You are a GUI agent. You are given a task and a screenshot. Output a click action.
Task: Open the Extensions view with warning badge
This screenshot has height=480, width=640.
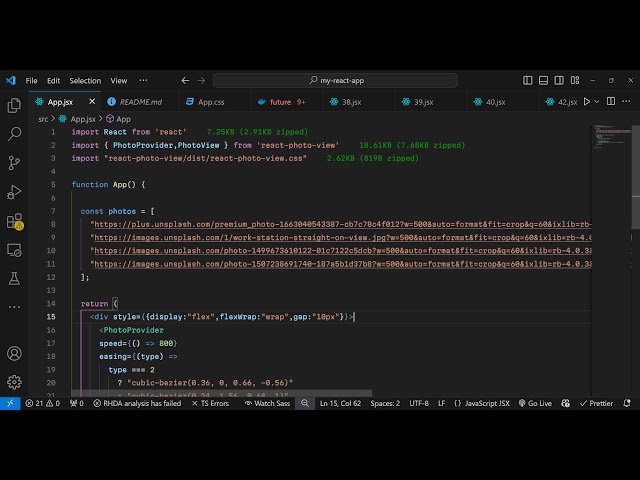14,221
